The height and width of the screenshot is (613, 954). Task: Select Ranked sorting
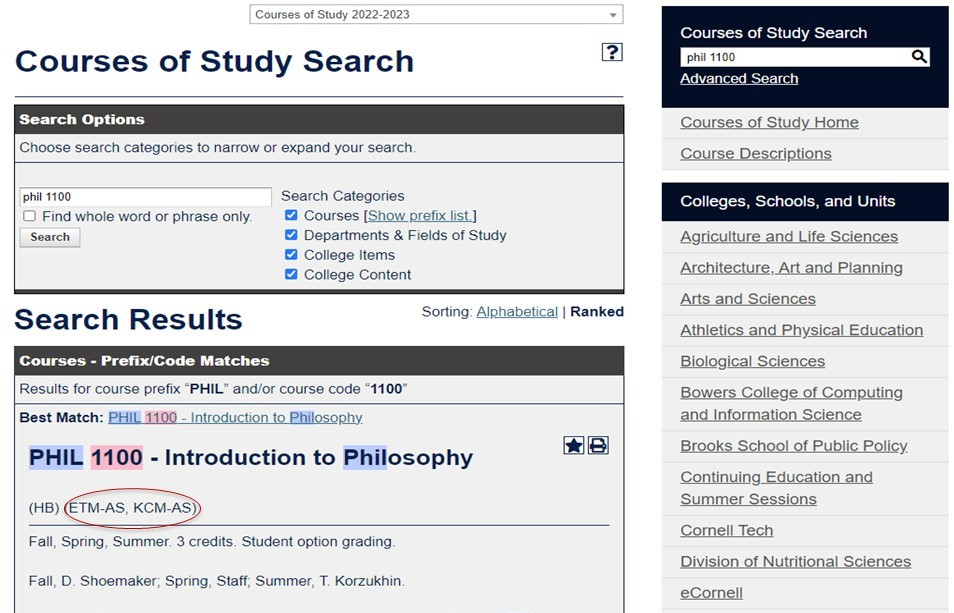click(x=596, y=311)
